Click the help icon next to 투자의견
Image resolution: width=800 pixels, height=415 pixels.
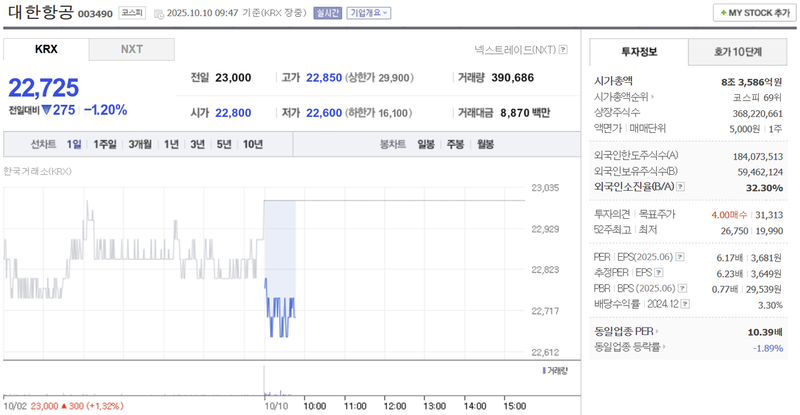632,214
